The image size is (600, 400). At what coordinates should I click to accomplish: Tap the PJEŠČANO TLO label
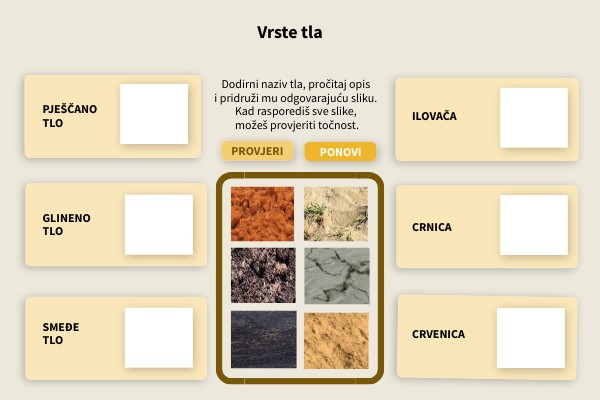tap(70, 116)
